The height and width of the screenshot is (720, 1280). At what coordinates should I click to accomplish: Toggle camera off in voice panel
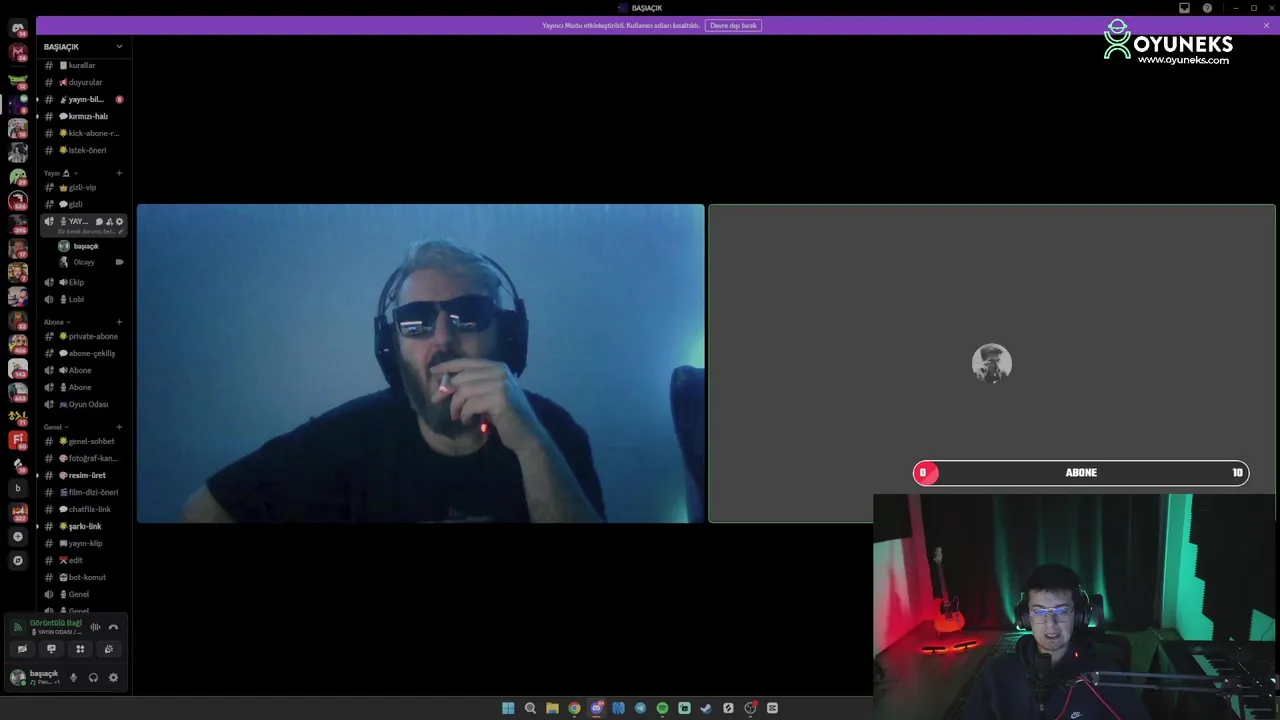(x=22, y=649)
